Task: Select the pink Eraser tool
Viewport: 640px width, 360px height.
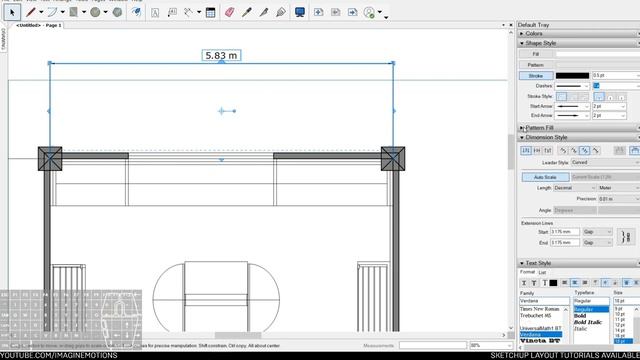Action: coord(230,12)
